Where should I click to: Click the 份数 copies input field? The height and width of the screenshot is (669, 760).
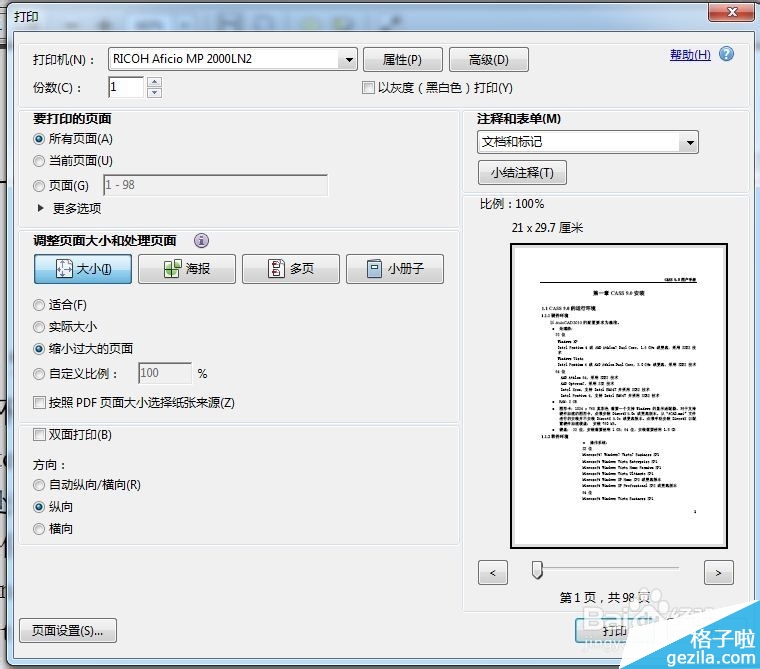pos(127,88)
